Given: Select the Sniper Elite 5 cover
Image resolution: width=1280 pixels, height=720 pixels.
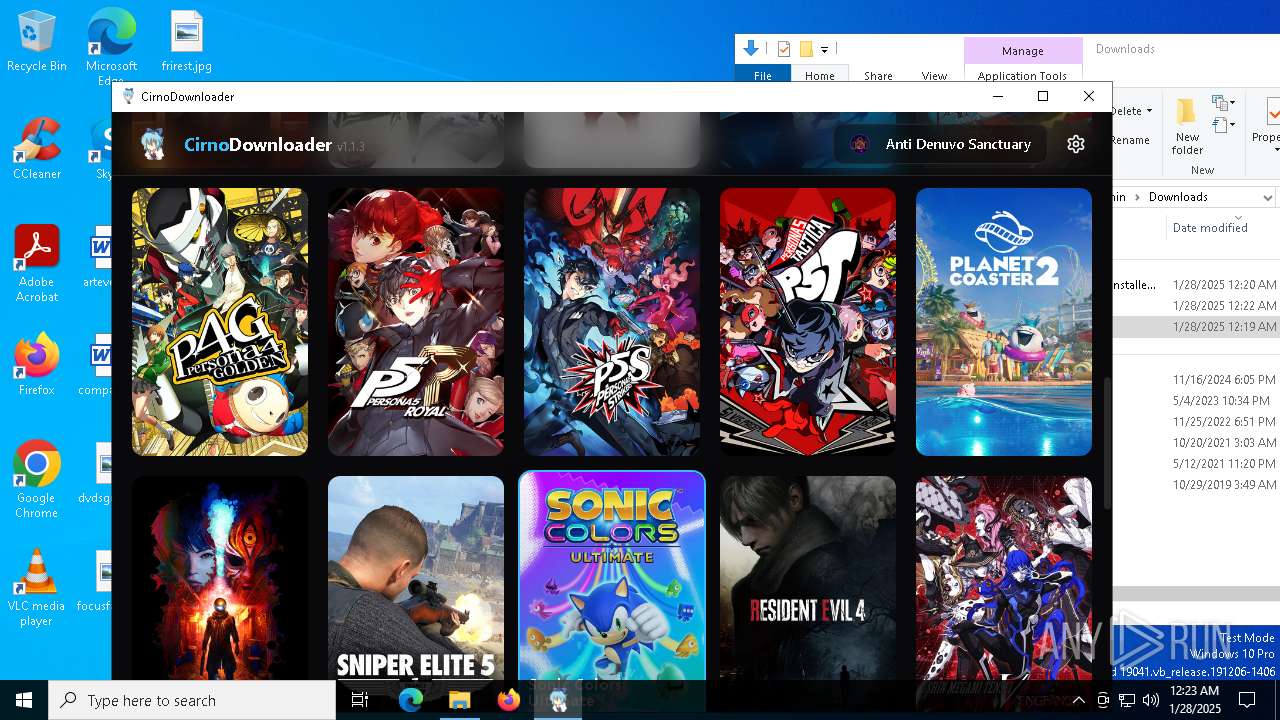Looking at the screenshot, I should [416, 578].
